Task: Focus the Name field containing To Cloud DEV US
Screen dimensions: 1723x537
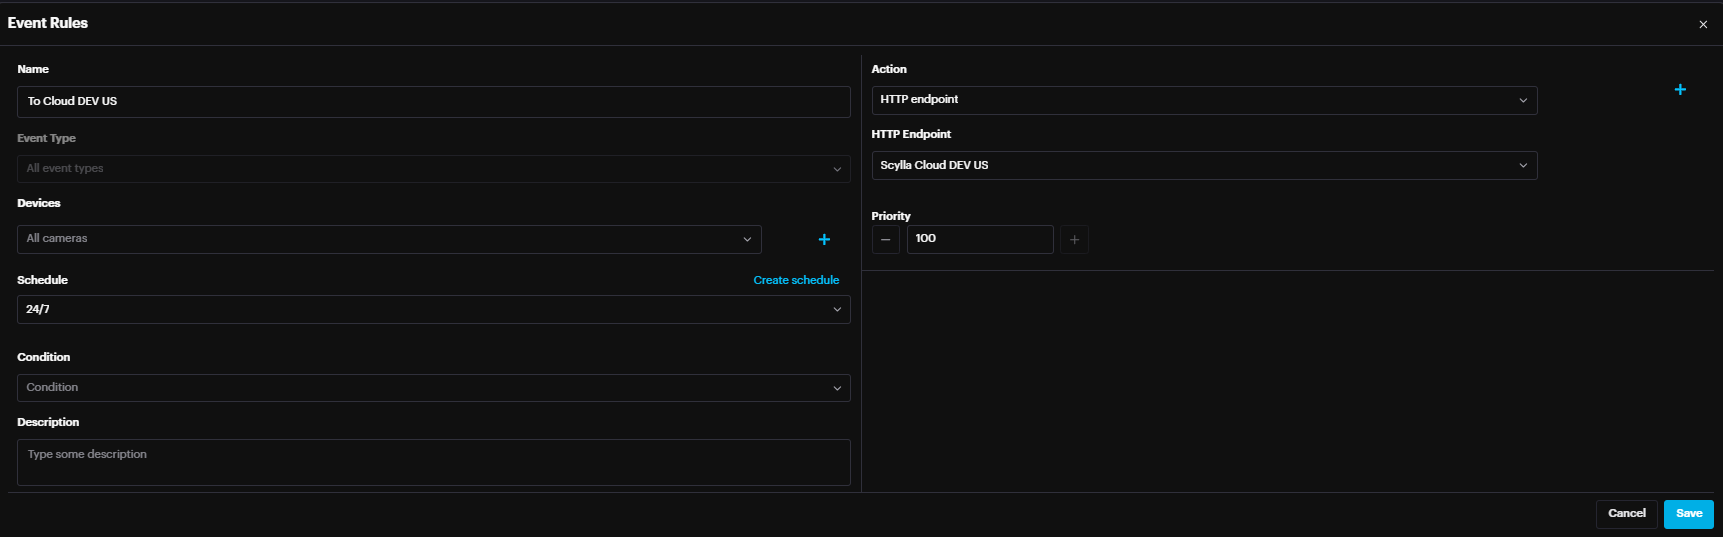Action: pos(433,102)
